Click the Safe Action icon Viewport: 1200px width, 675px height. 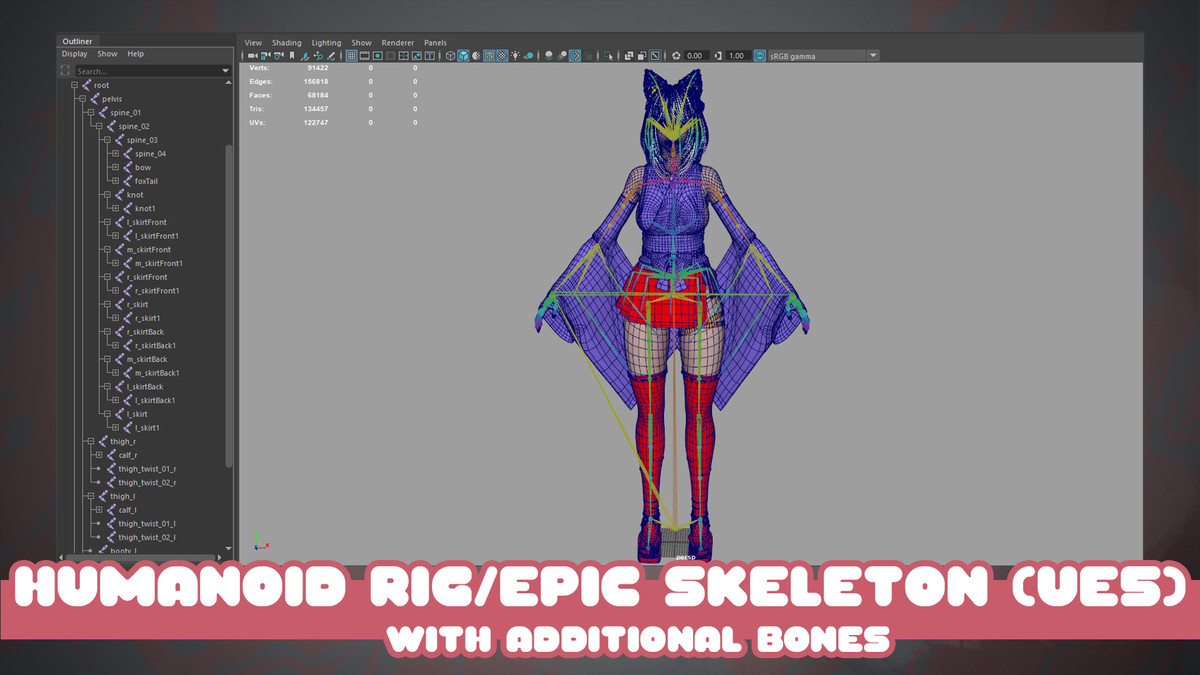pyautogui.click(x=416, y=56)
